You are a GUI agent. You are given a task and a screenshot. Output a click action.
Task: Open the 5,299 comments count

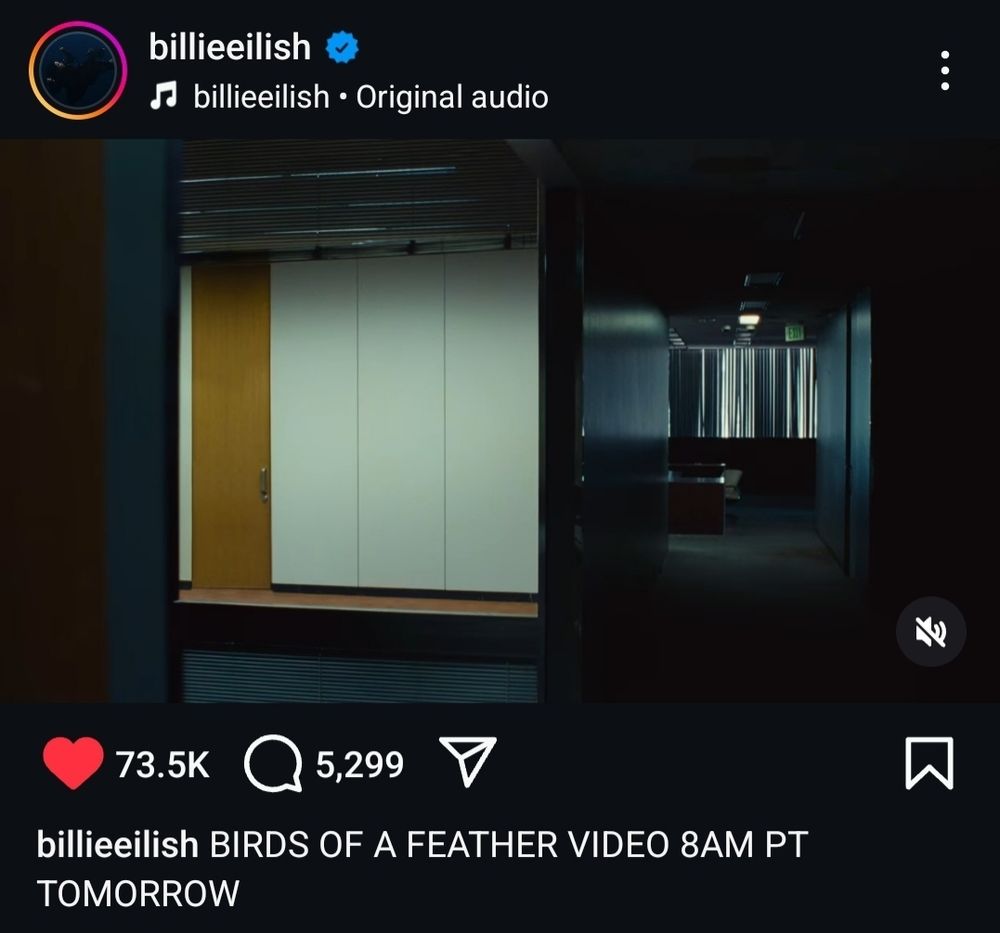360,764
